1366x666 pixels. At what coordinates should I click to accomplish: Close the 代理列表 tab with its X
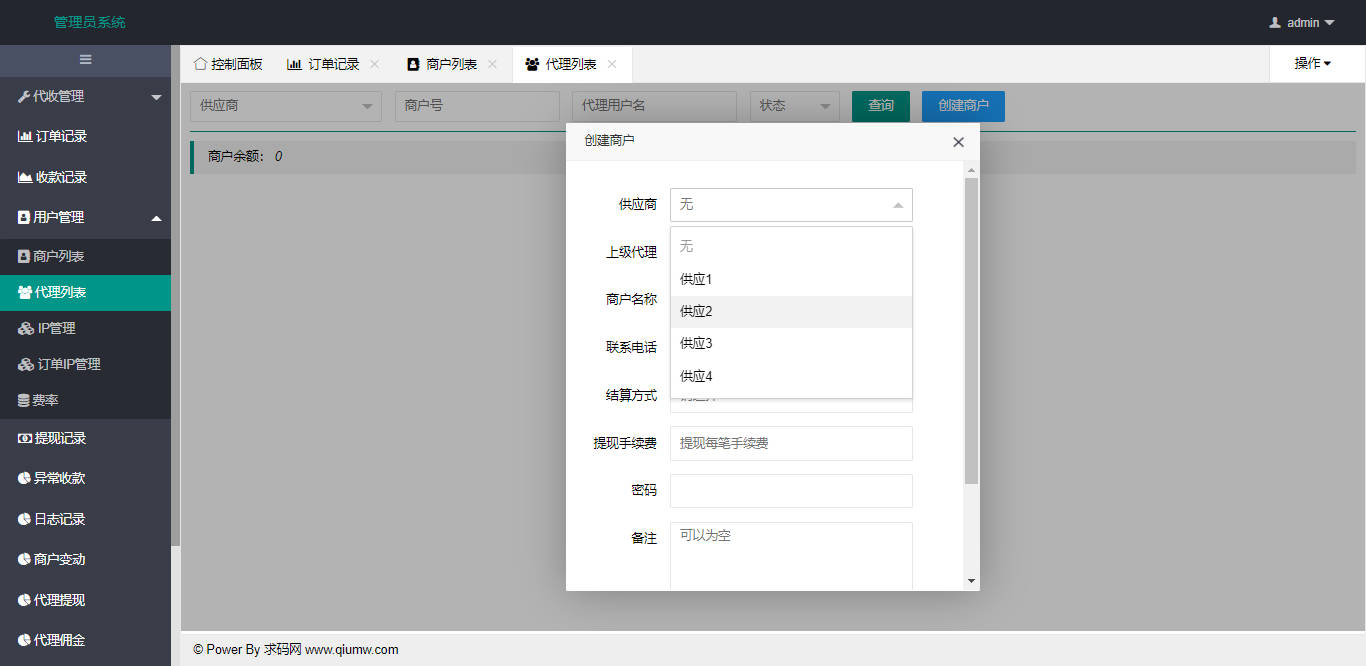612,64
